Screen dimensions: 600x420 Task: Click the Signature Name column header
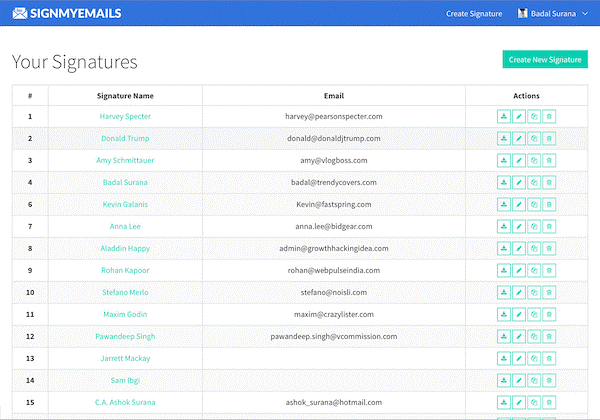[x=125, y=96]
